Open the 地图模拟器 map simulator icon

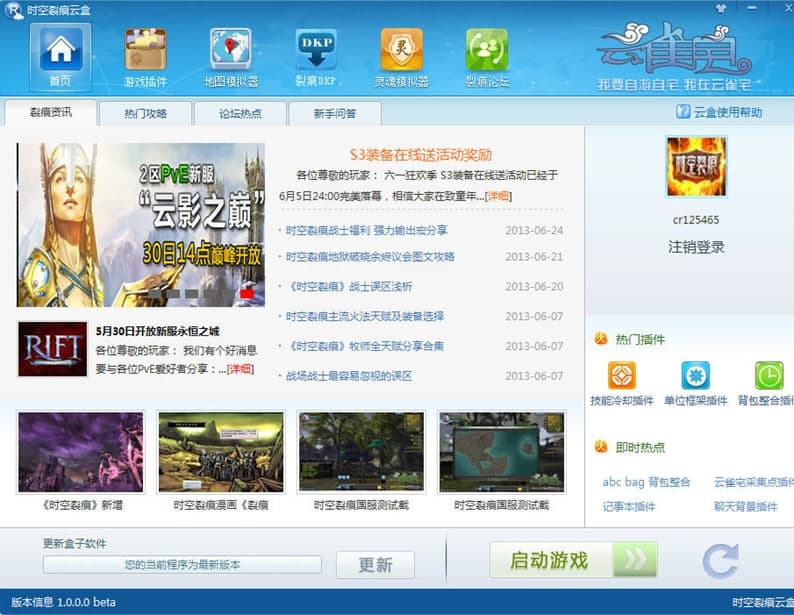(x=231, y=51)
